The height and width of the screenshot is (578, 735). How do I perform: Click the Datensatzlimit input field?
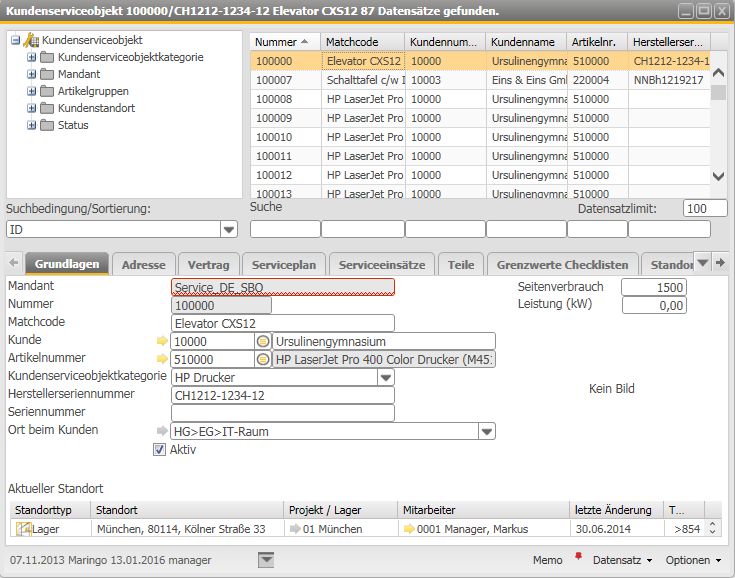click(x=705, y=208)
